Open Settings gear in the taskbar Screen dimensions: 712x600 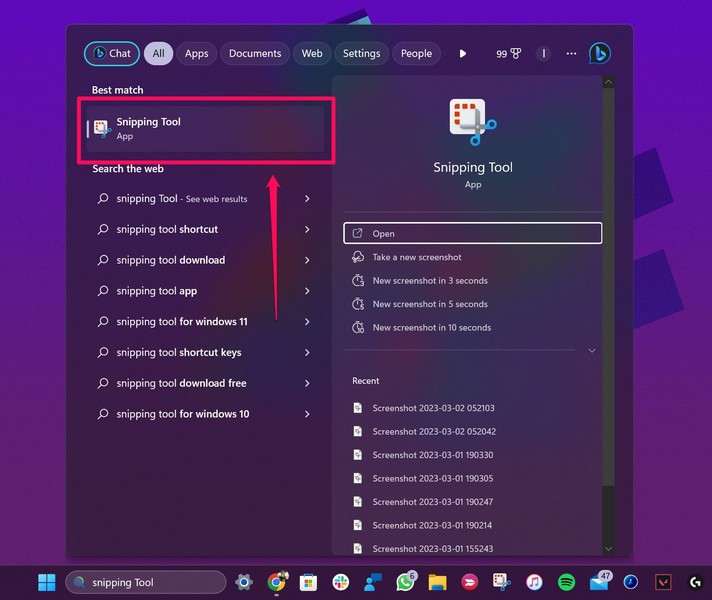(x=244, y=582)
